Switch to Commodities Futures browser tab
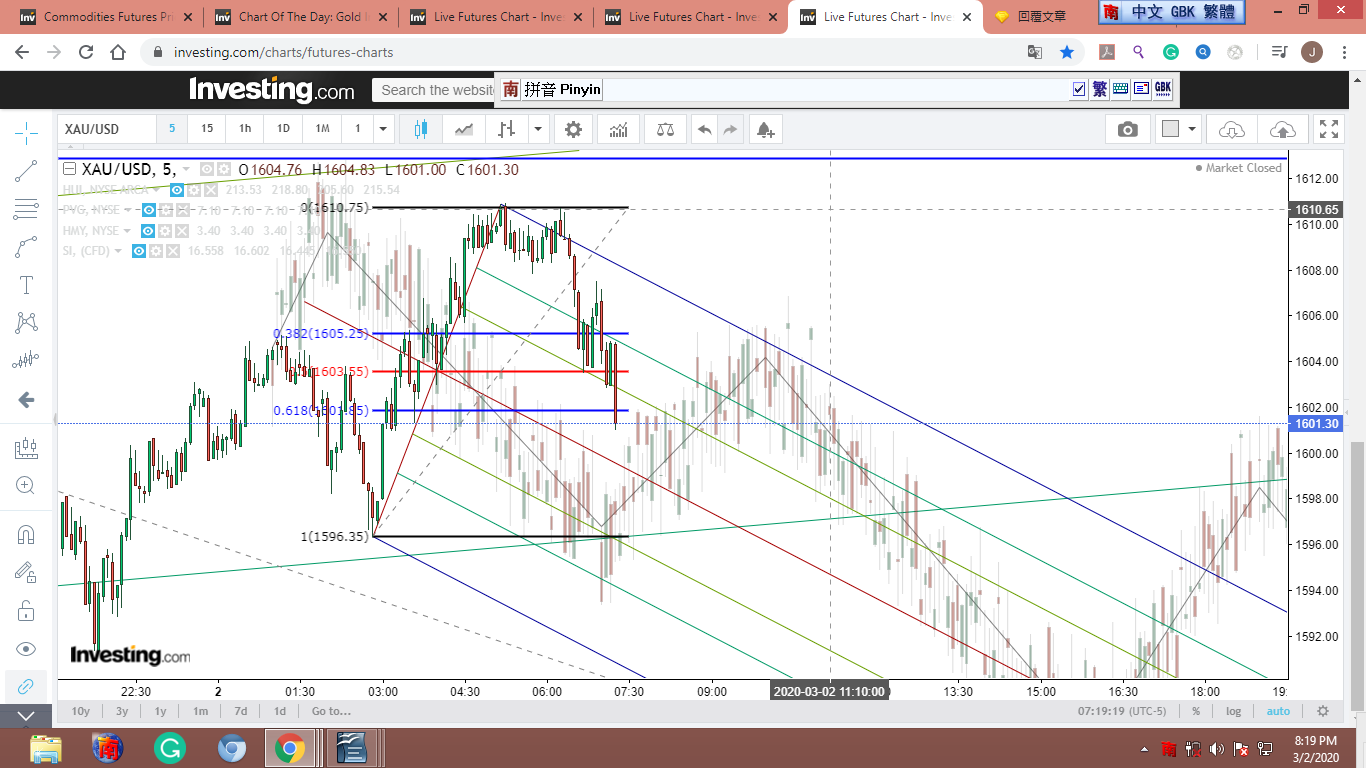This screenshot has width=1366, height=768. [100, 17]
